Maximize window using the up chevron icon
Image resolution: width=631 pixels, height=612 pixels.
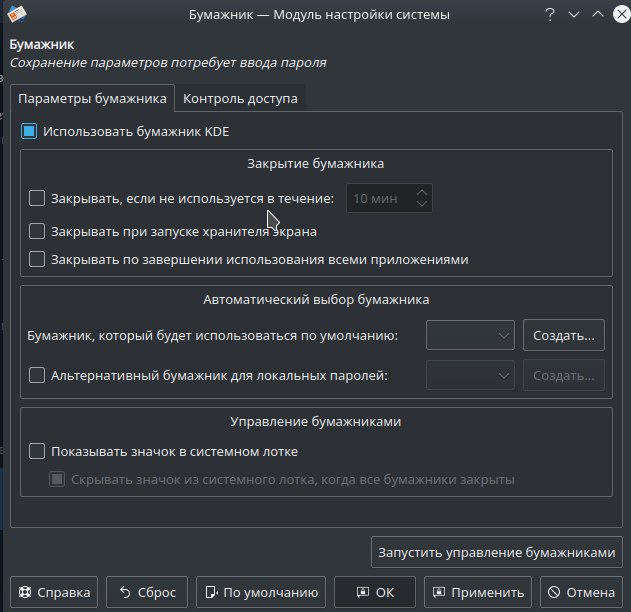coord(598,14)
